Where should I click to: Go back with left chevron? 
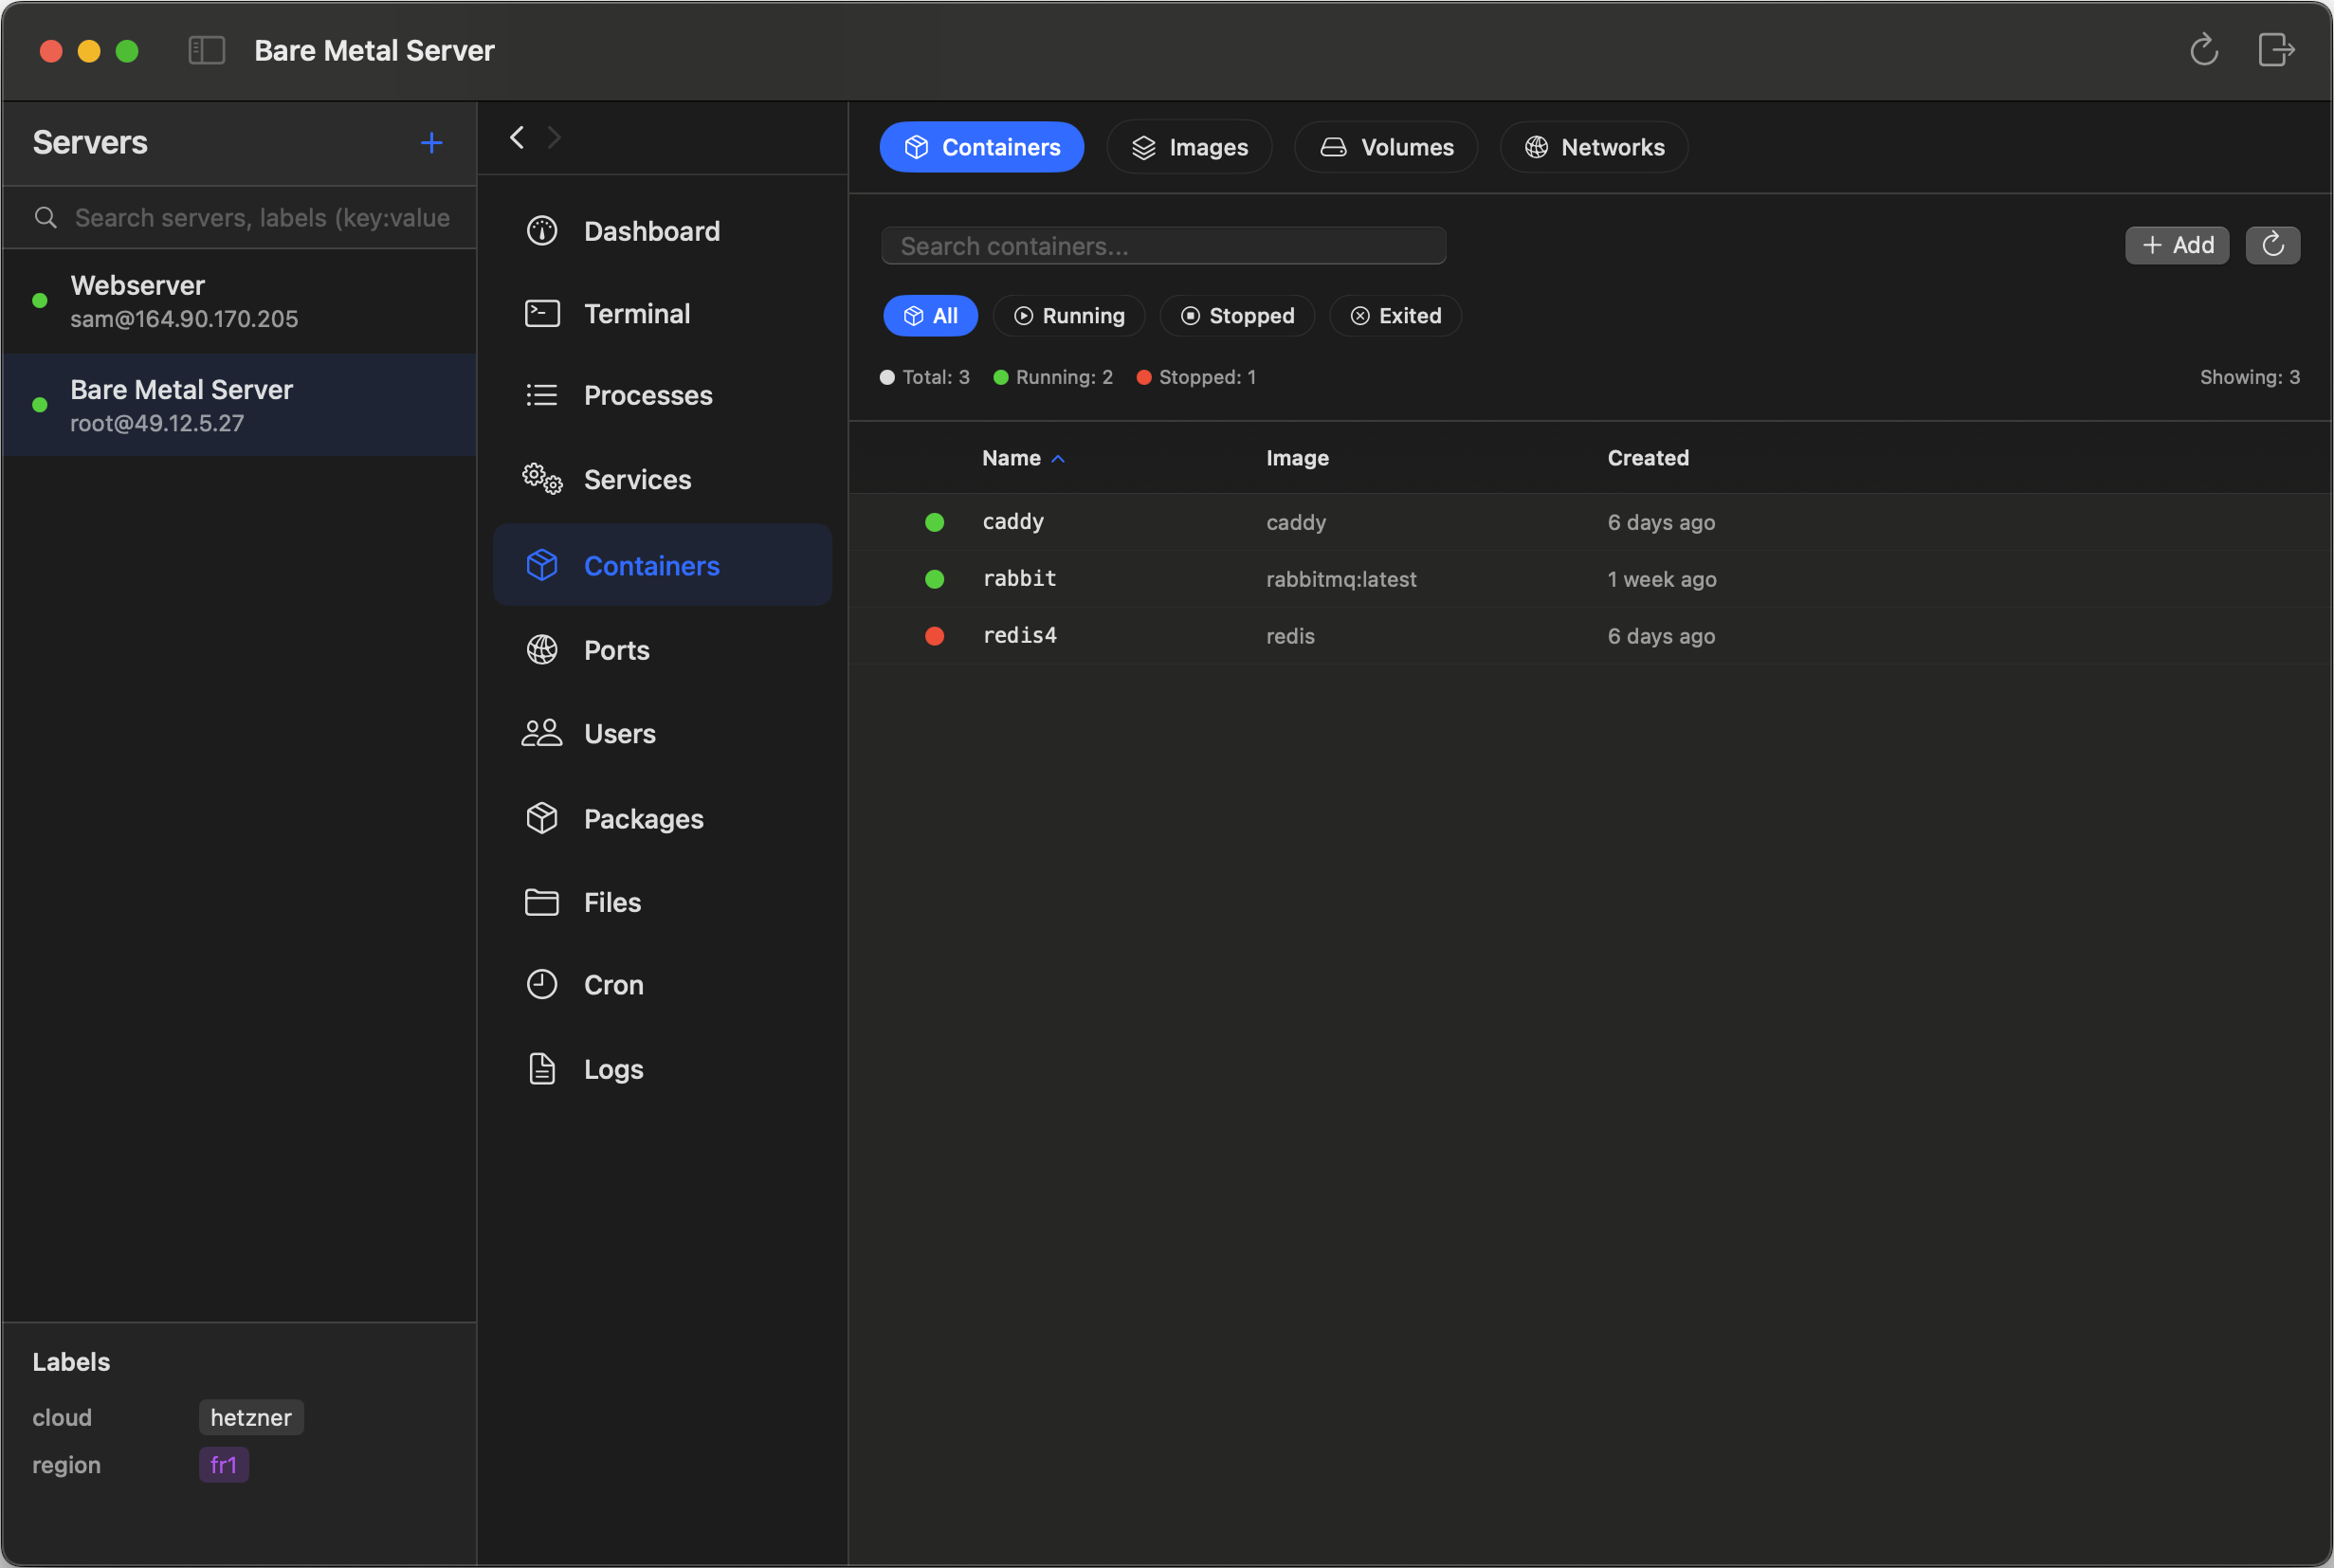[x=517, y=137]
